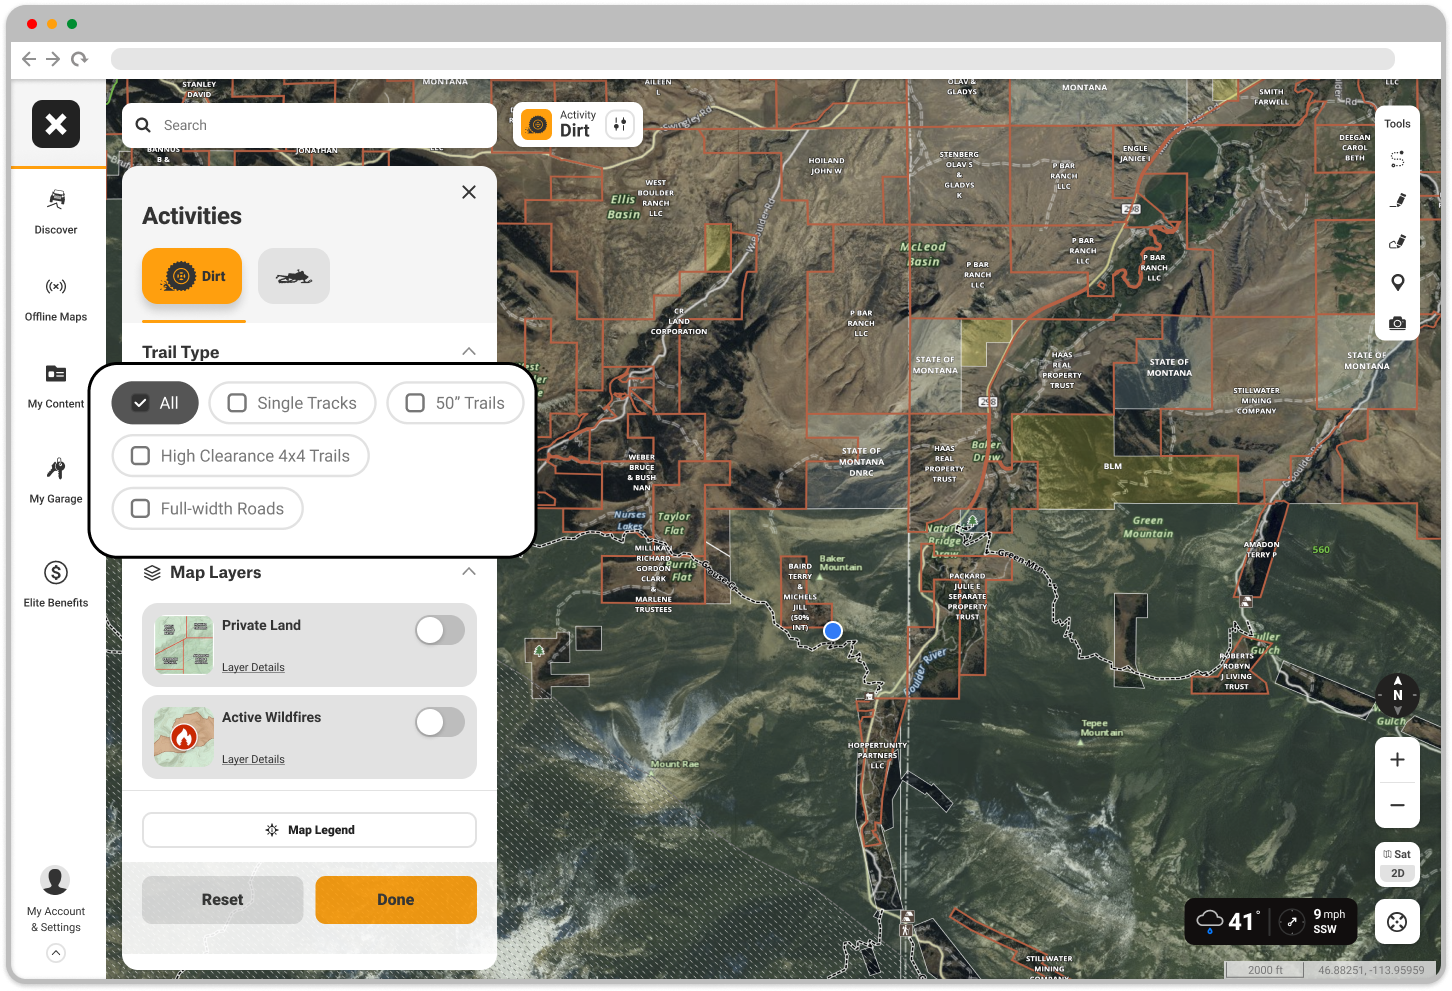Screen dimensions: 1452x991
Task: Focus the Search input field
Action: click(309, 125)
